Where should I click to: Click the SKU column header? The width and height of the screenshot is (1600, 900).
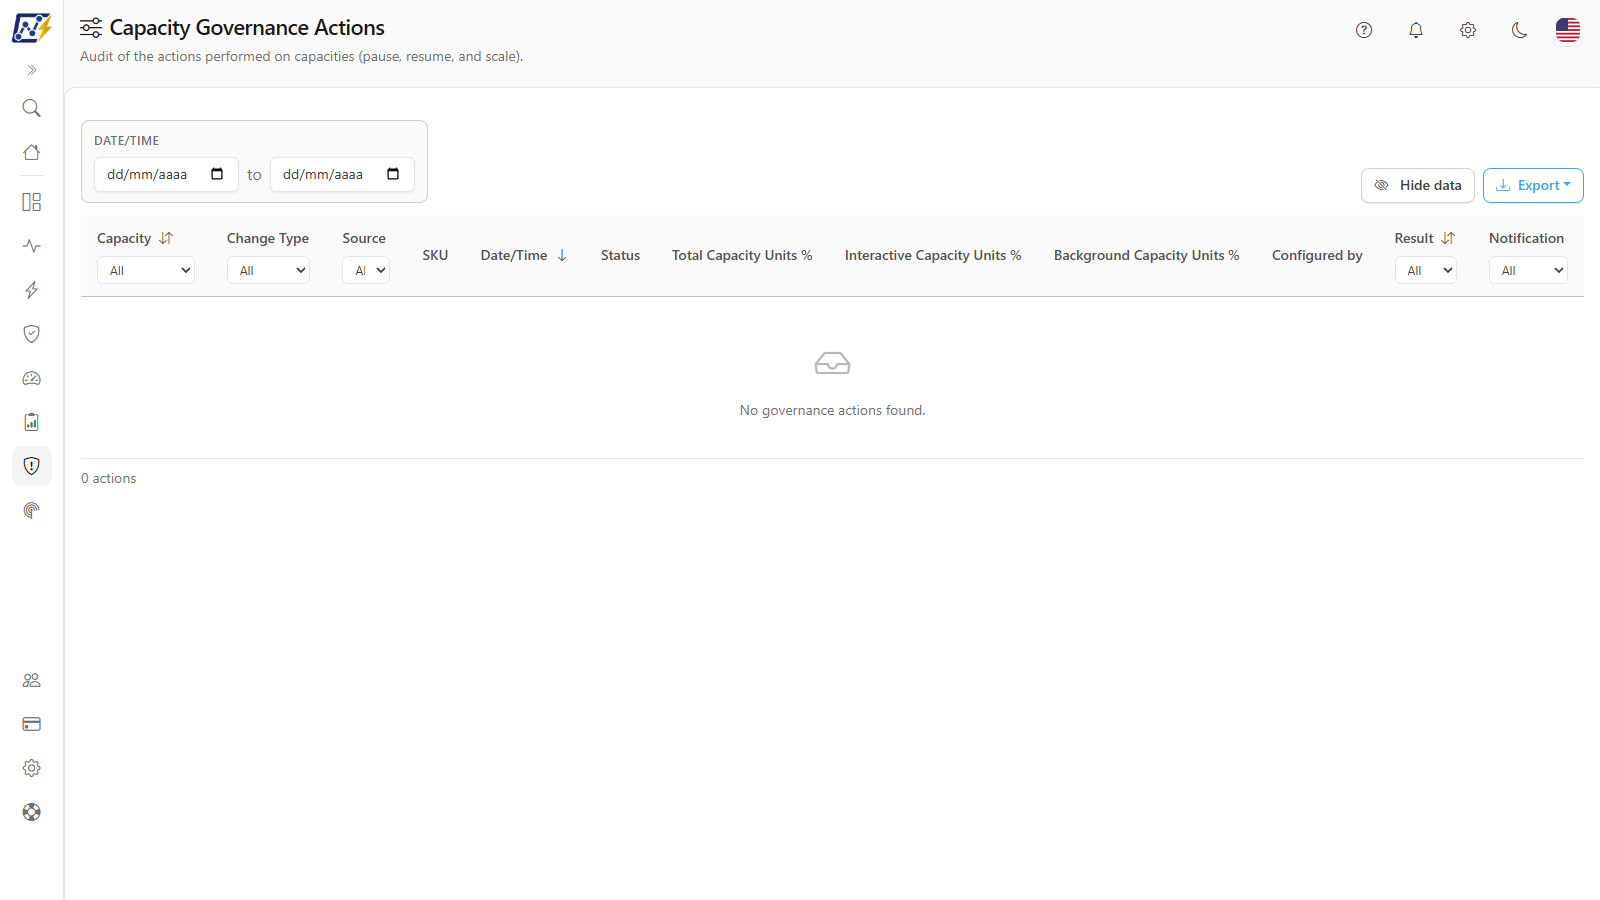tap(435, 255)
